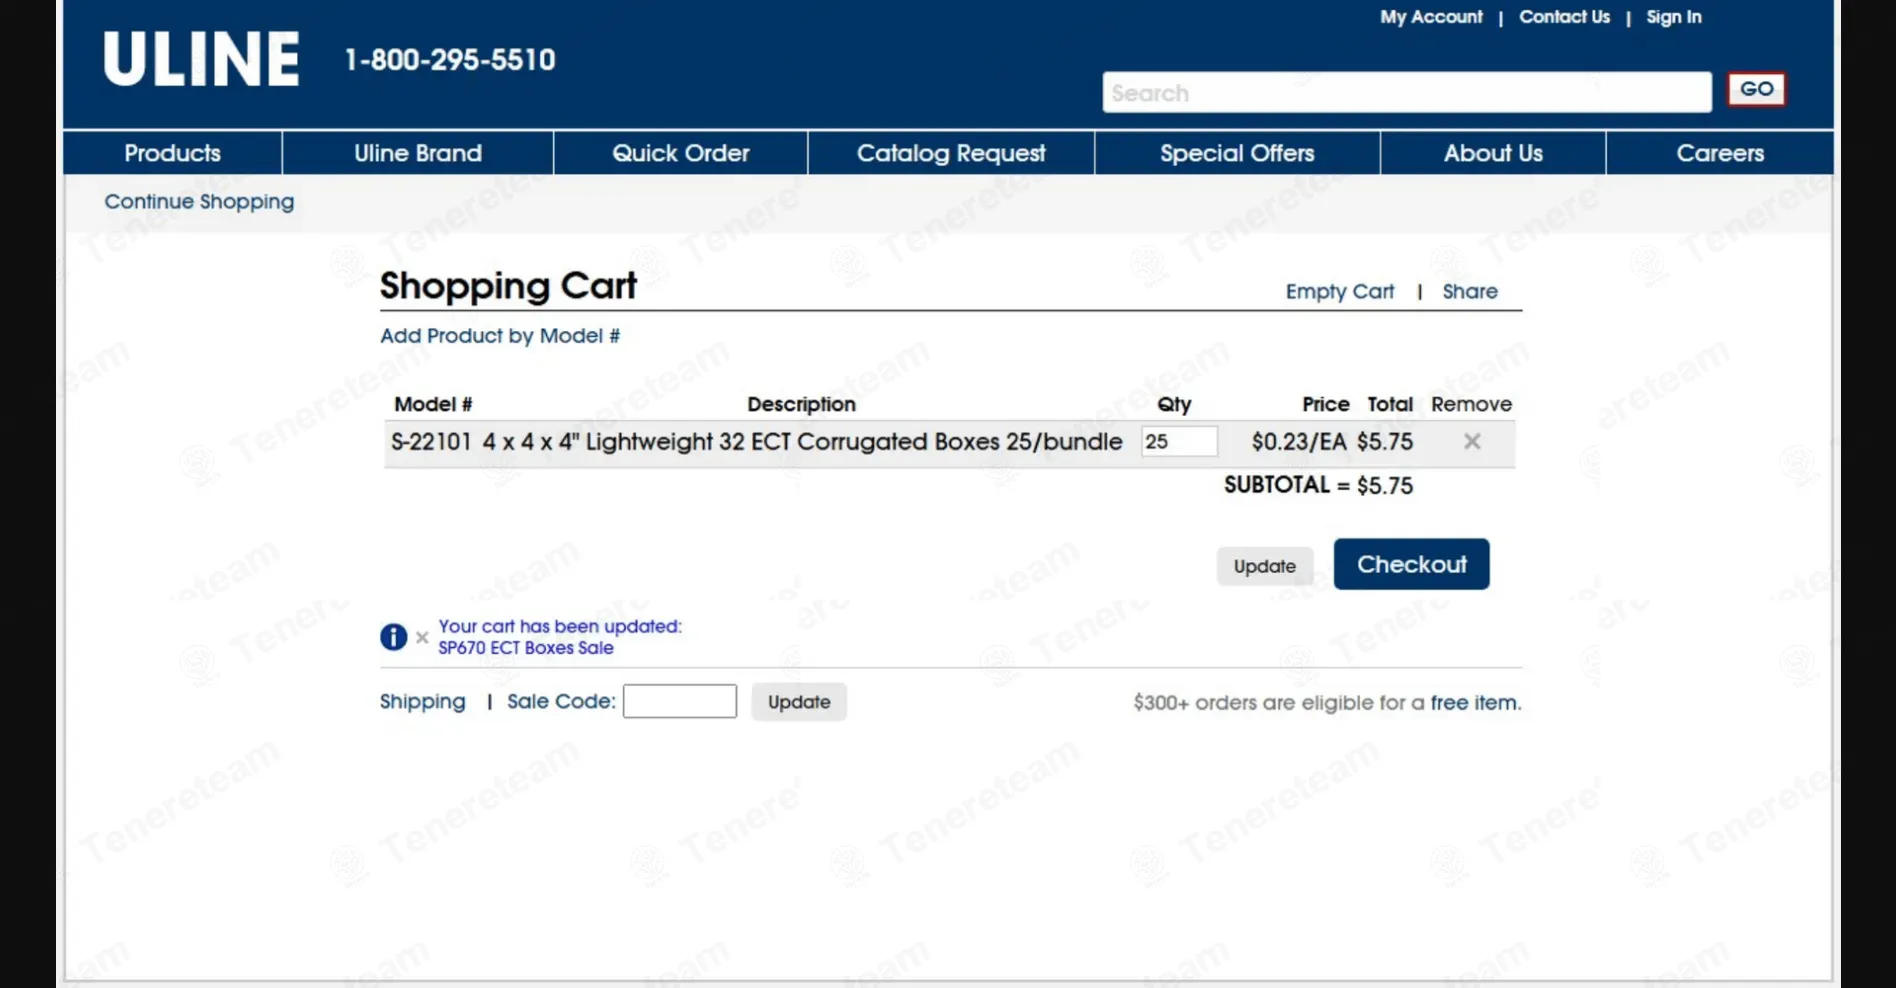Click the Remove column header
The height and width of the screenshot is (988, 1896).
(x=1471, y=404)
